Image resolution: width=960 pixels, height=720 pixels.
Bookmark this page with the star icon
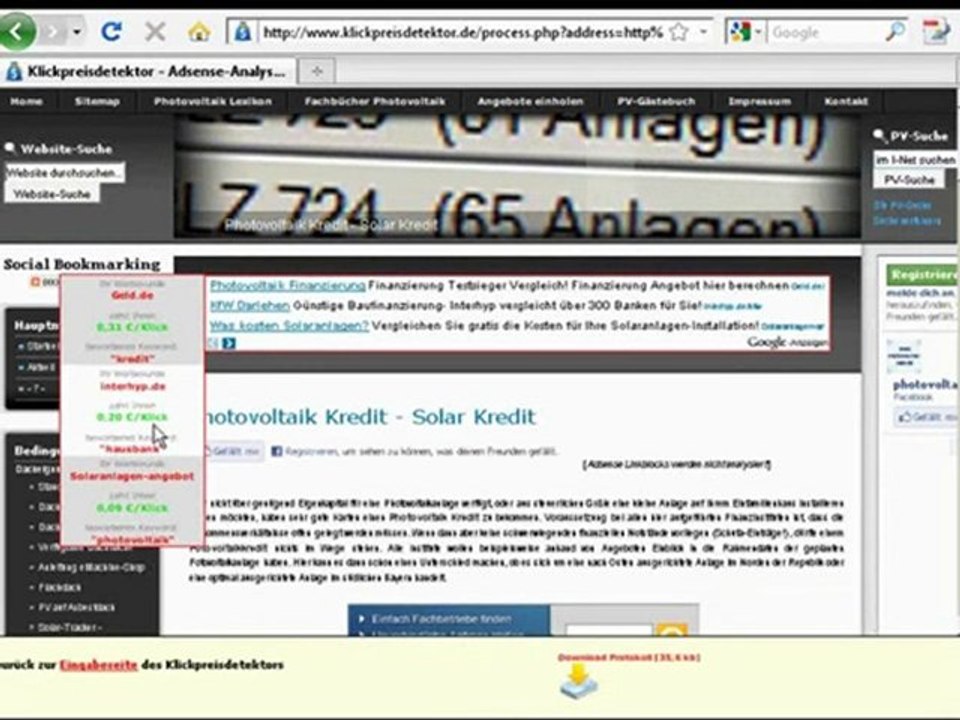coord(678,32)
